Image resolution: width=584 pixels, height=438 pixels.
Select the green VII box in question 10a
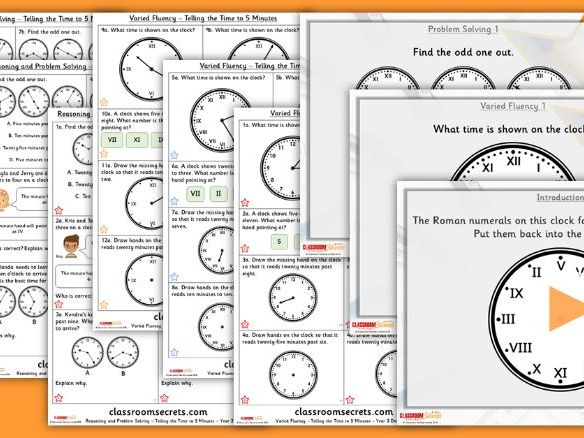[x=112, y=140]
